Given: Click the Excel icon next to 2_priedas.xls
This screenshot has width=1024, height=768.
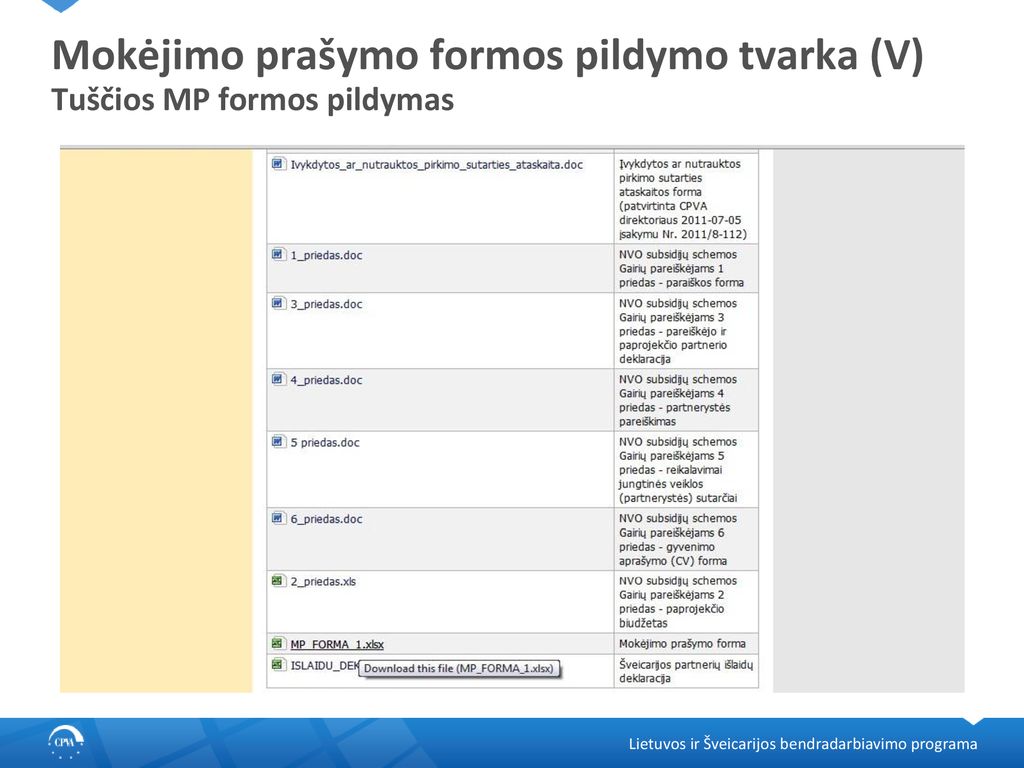Looking at the screenshot, I should (x=279, y=580).
